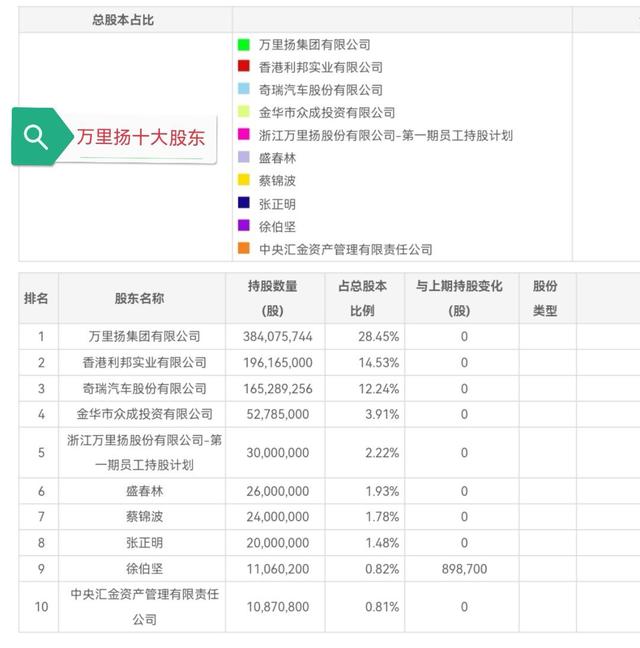
Task: Click the holding change value 898,700
Action: pos(464,569)
